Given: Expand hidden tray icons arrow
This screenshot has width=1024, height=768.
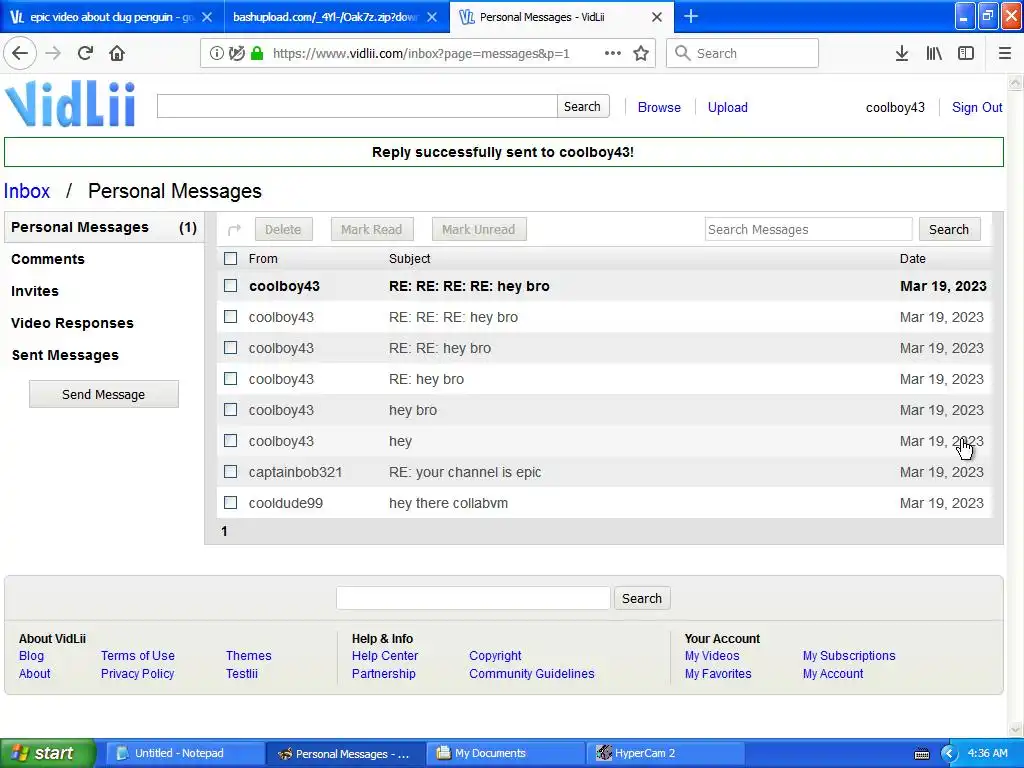Looking at the screenshot, I should click(x=949, y=753).
